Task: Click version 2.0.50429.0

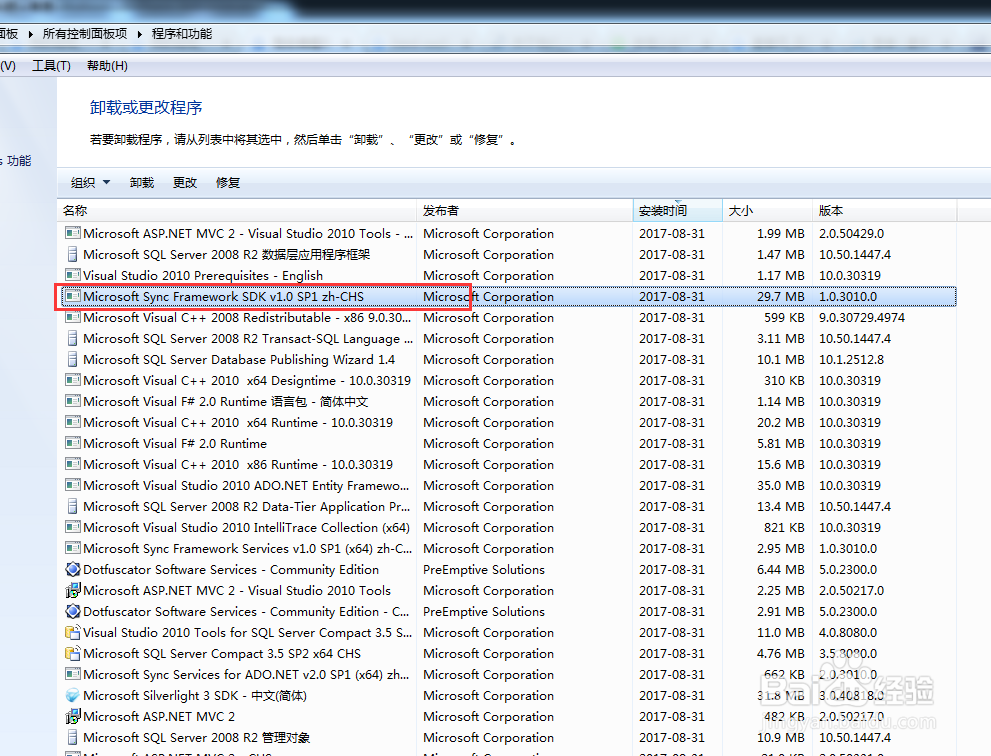Action: [851, 233]
